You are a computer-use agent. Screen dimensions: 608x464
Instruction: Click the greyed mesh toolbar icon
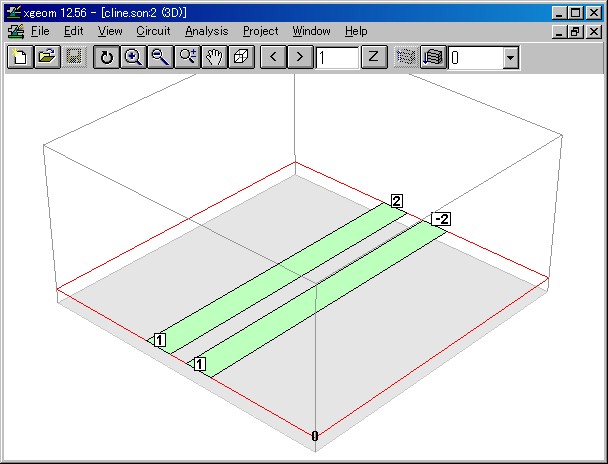tap(406, 57)
